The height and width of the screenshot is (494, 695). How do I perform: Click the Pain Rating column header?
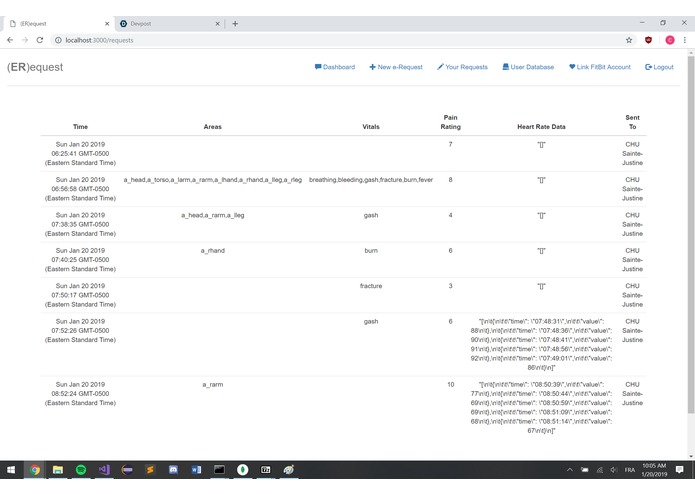(450, 122)
